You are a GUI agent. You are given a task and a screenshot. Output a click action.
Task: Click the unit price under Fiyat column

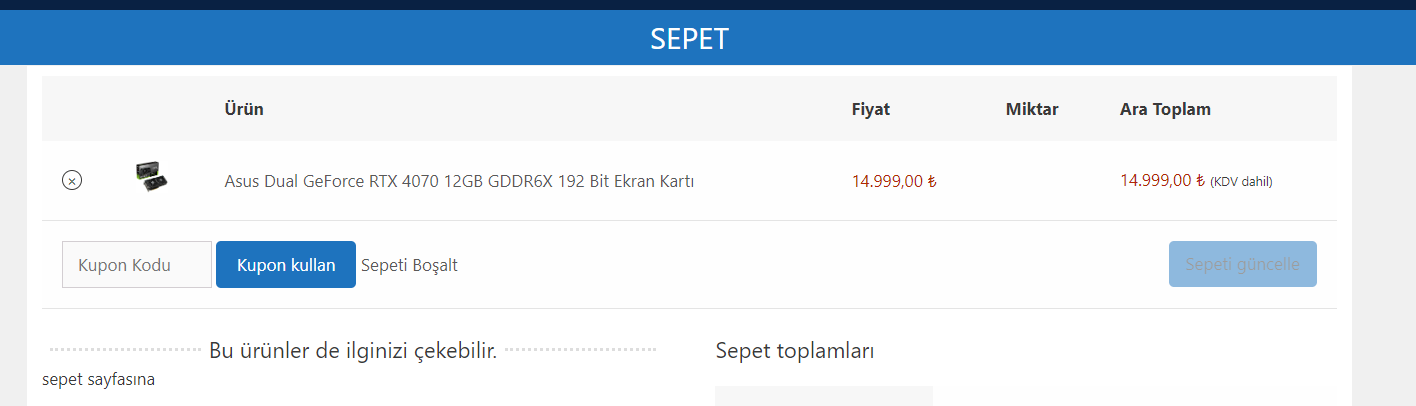pos(893,181)
